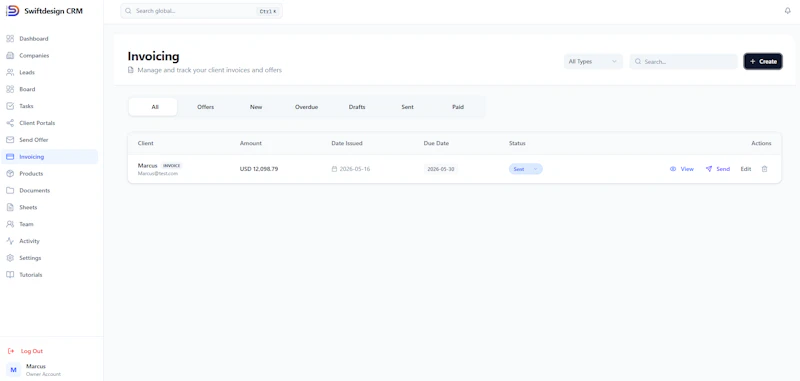Click the INVOICE badge beside Marcus
This screenshot has width=800, height=381.
coord(171,166)
